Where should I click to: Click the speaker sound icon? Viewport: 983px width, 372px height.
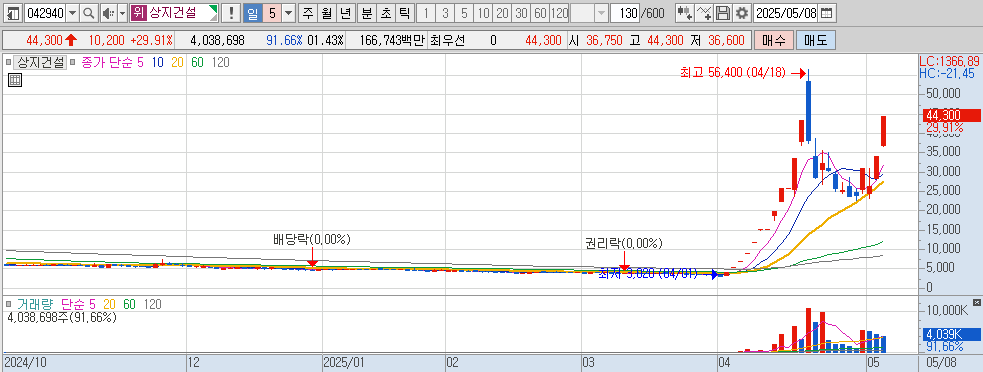point(108,13)
